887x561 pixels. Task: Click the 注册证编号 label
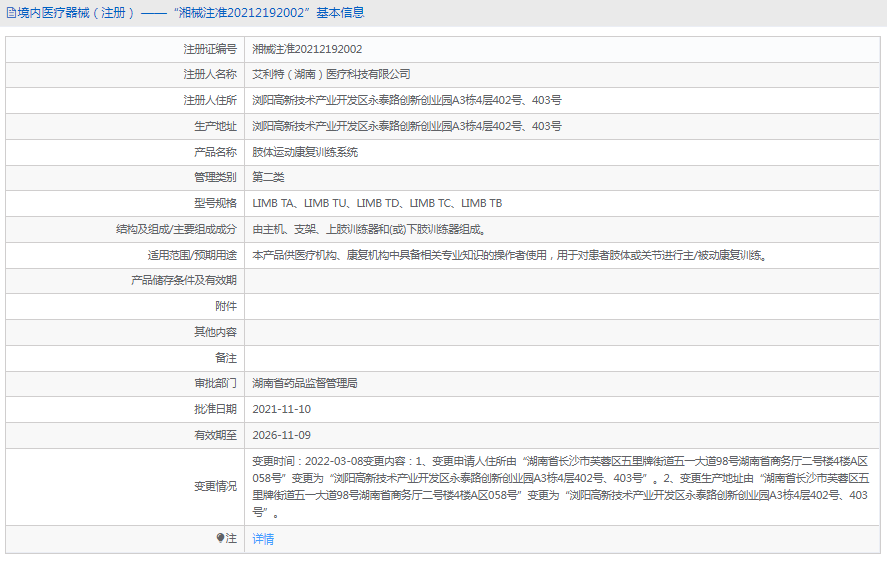pos(210,49)
